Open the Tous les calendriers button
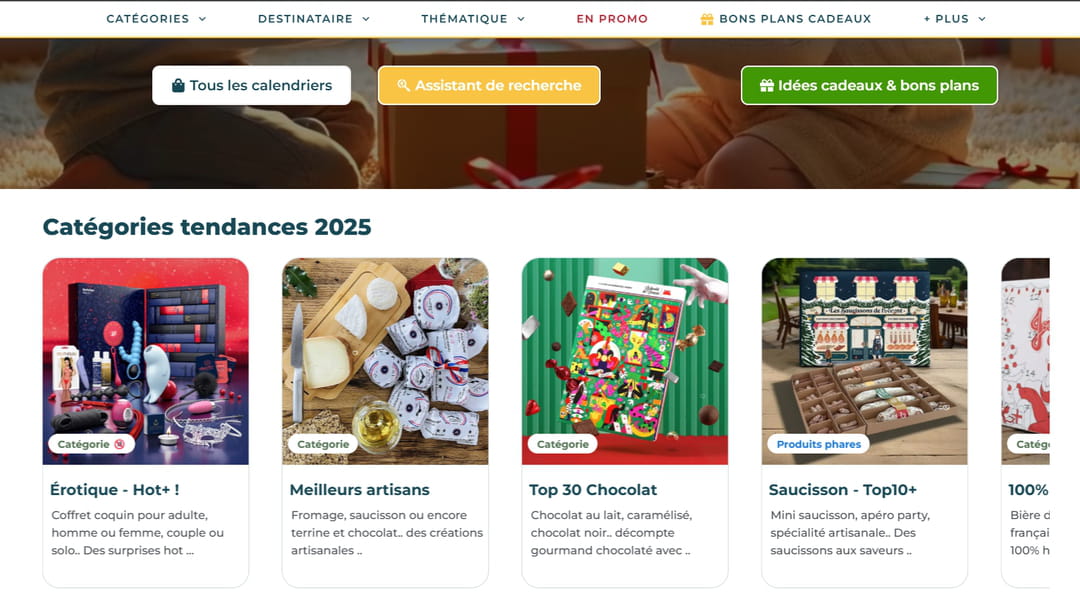This screenshot has width=1080, height=603. [251, 85]
